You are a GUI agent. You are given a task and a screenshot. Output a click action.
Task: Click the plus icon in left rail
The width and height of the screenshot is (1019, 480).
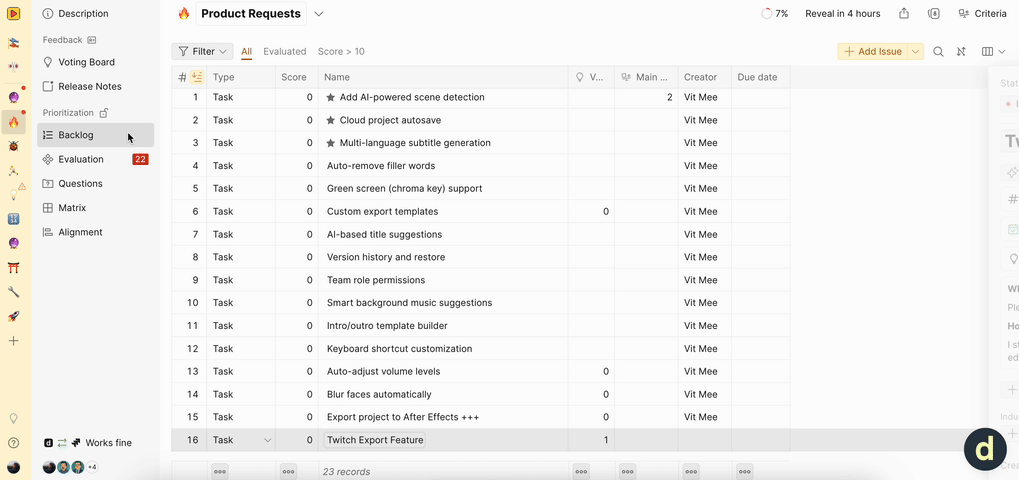(x=14, y=341)
